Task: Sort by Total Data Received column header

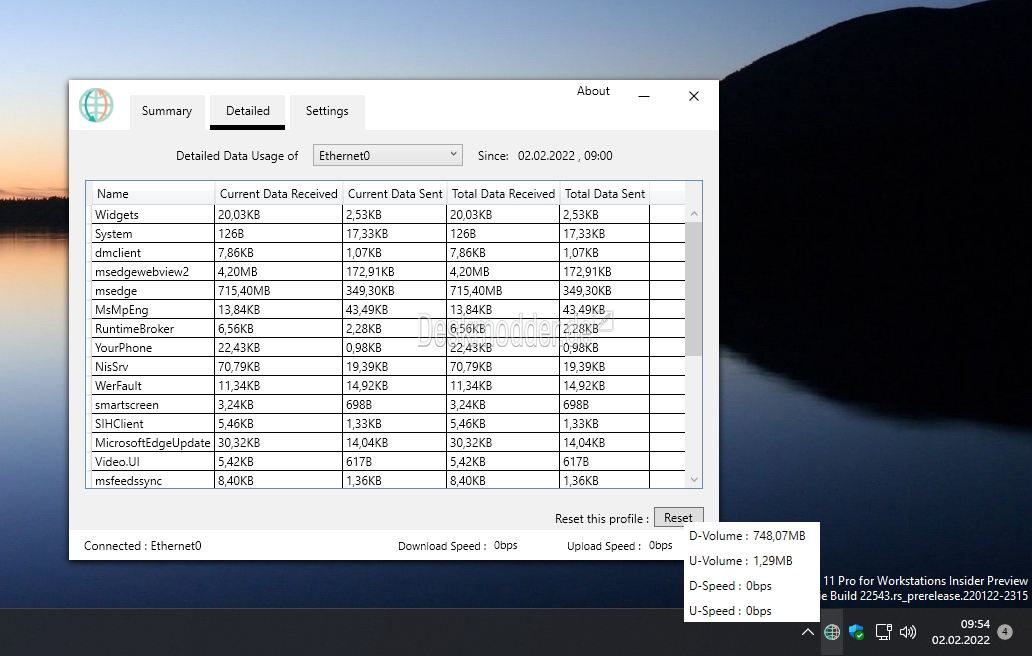Action: pyautogui.click(x=503, y=194)
